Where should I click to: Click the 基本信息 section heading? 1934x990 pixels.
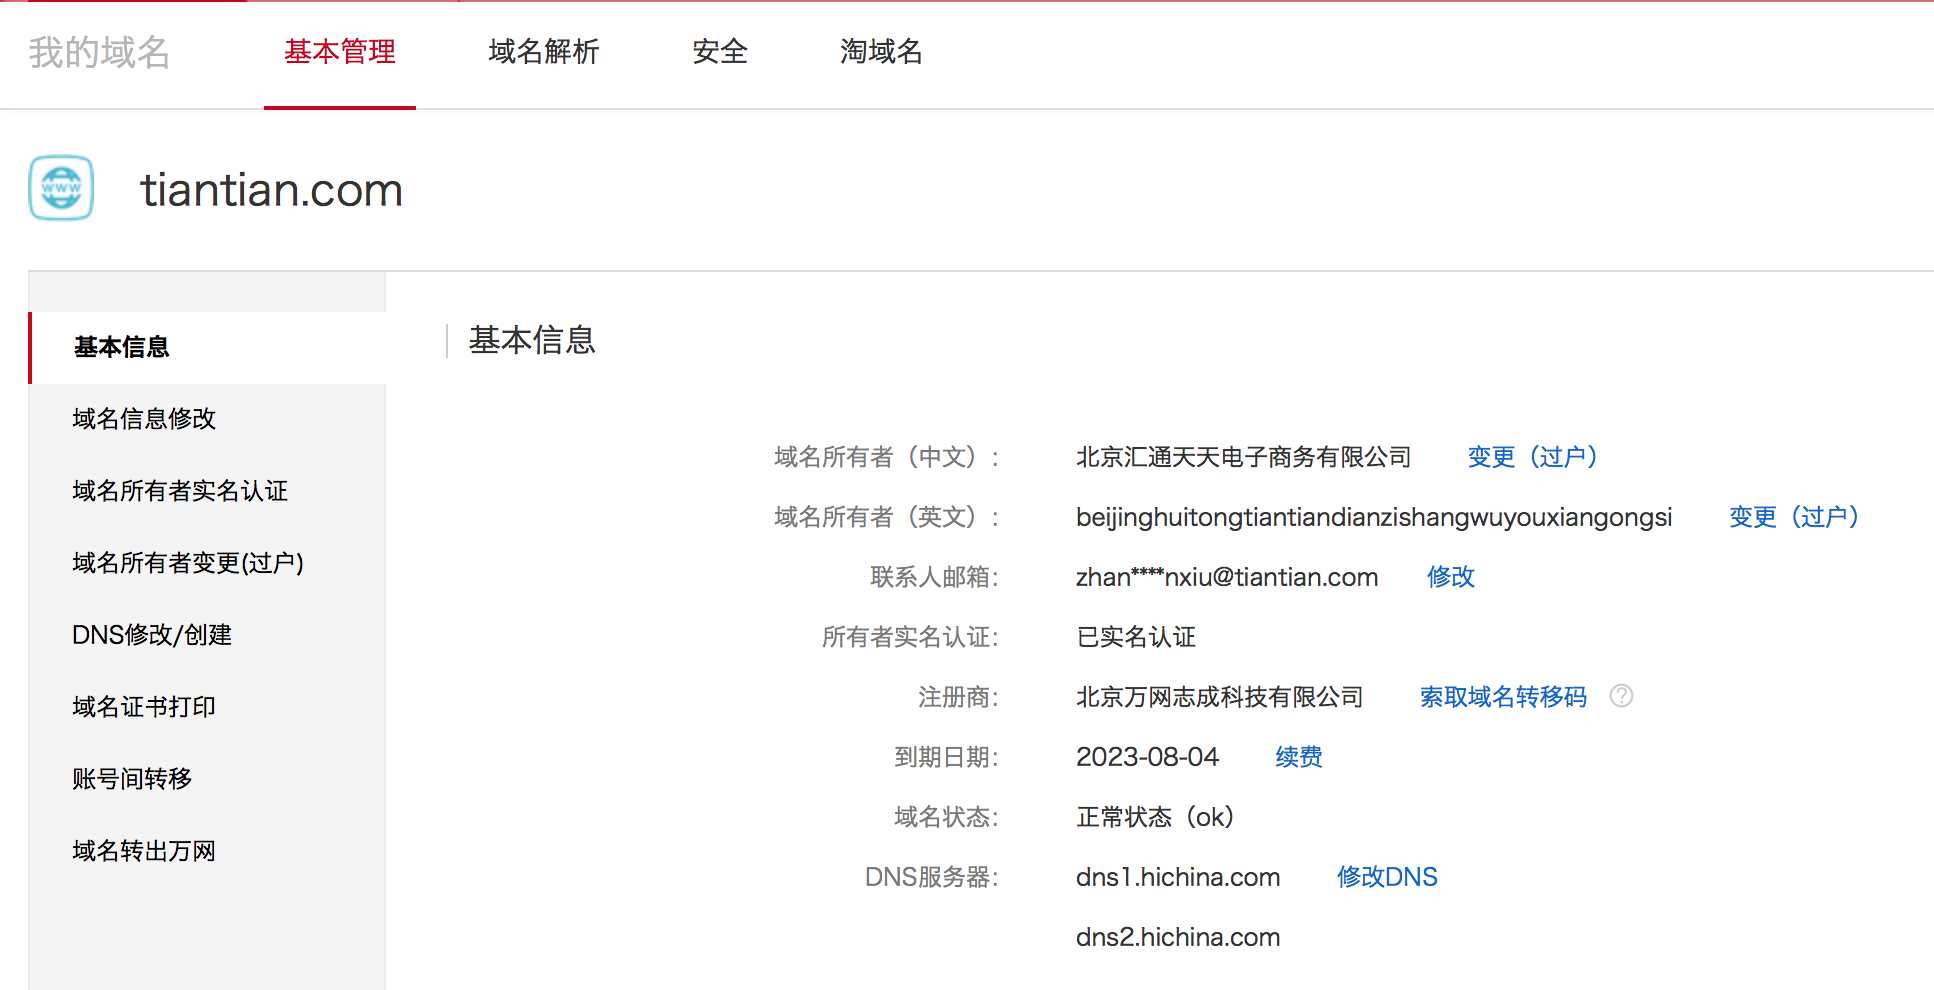532,340
